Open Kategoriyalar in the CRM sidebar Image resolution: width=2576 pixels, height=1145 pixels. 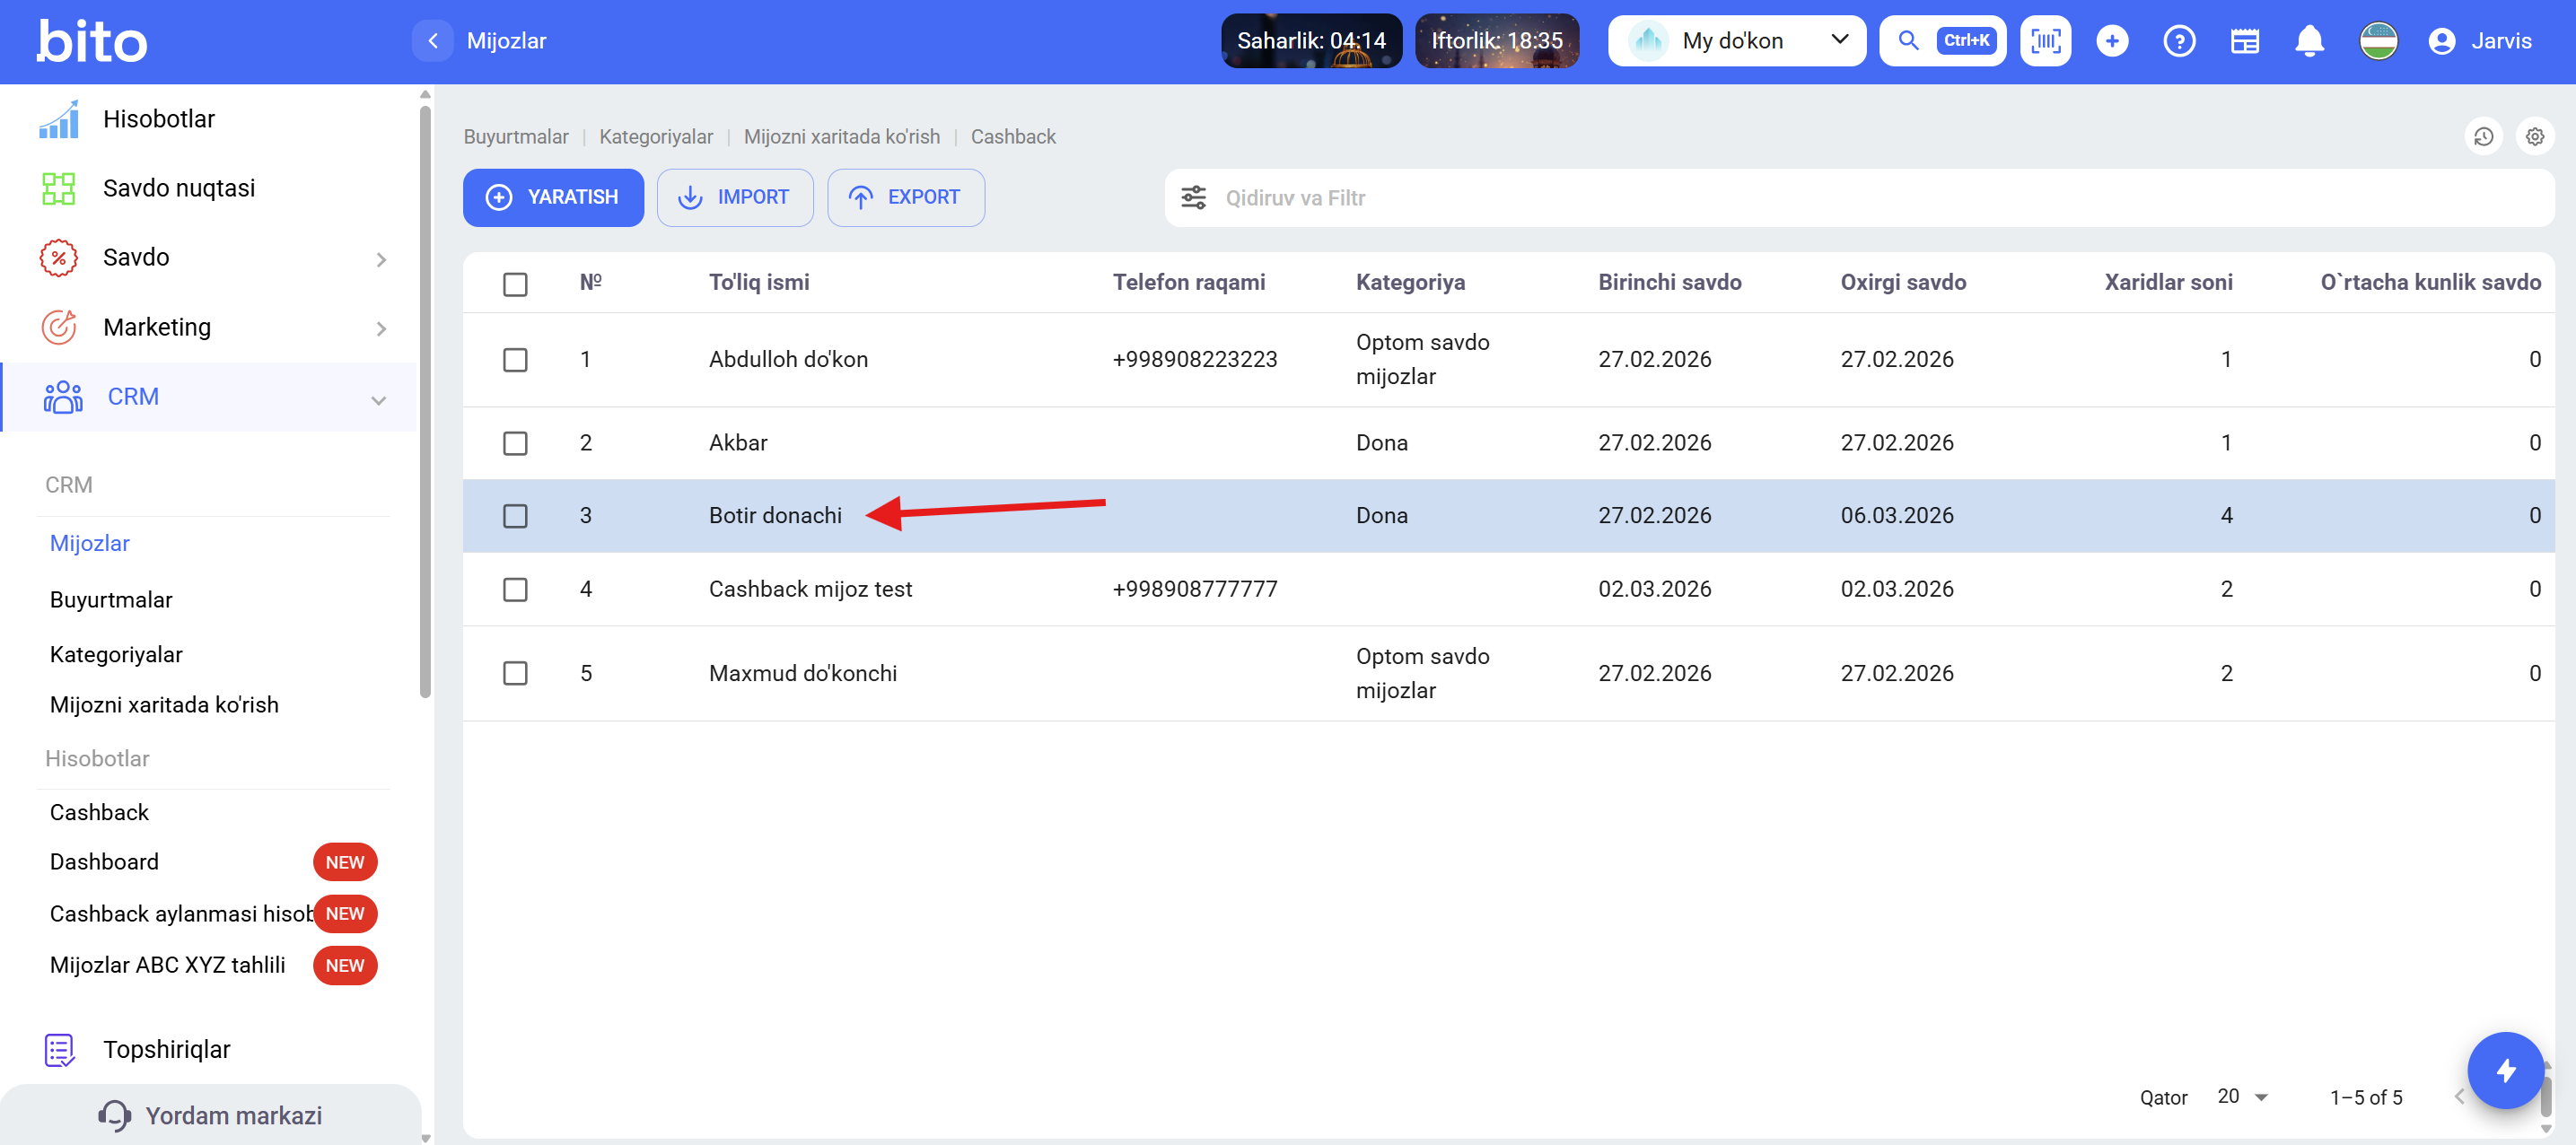point(116,655)
